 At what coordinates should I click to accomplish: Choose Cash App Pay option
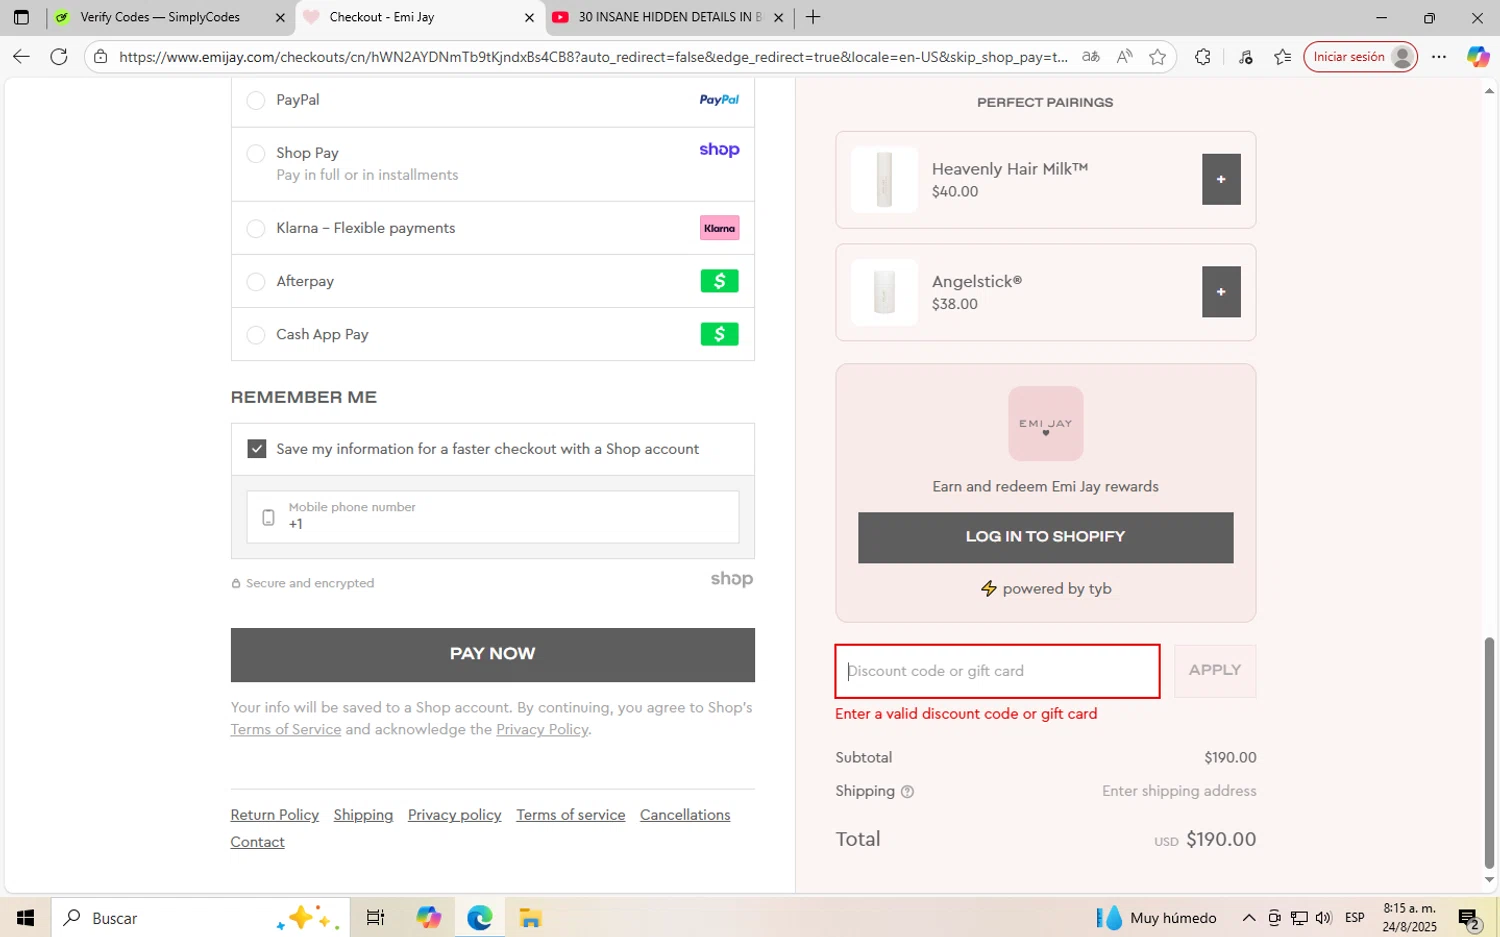tap(256, 334)
